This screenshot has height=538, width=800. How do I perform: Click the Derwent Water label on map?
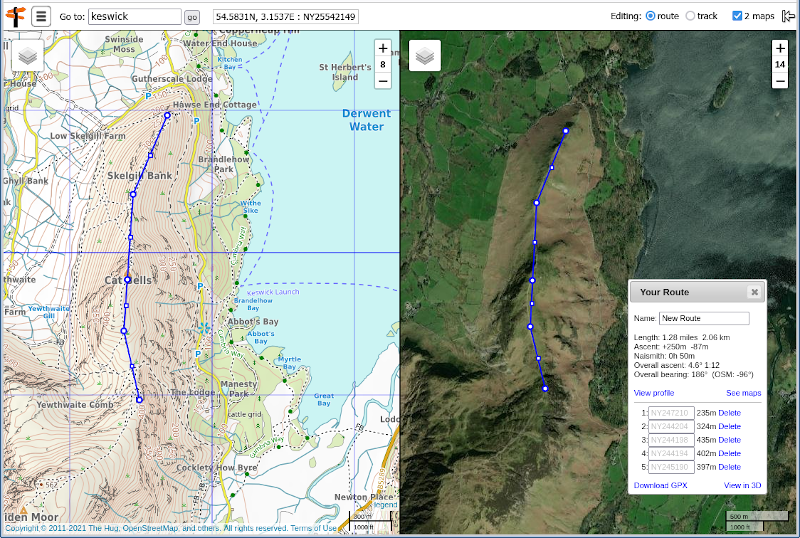[366, 120]
